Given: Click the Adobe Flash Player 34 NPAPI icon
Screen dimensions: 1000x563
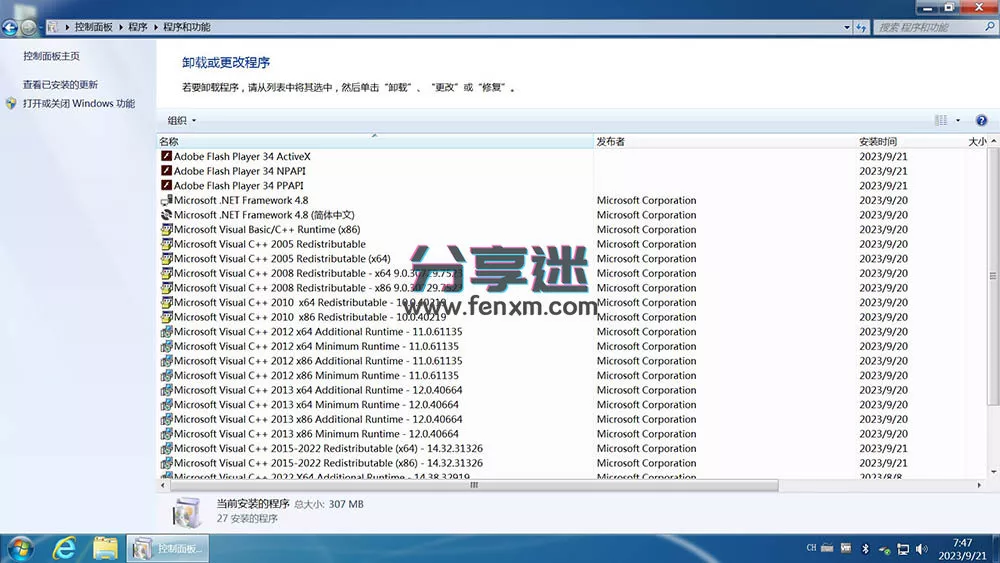Looking at the screenshot, I should tap(166, 170).
